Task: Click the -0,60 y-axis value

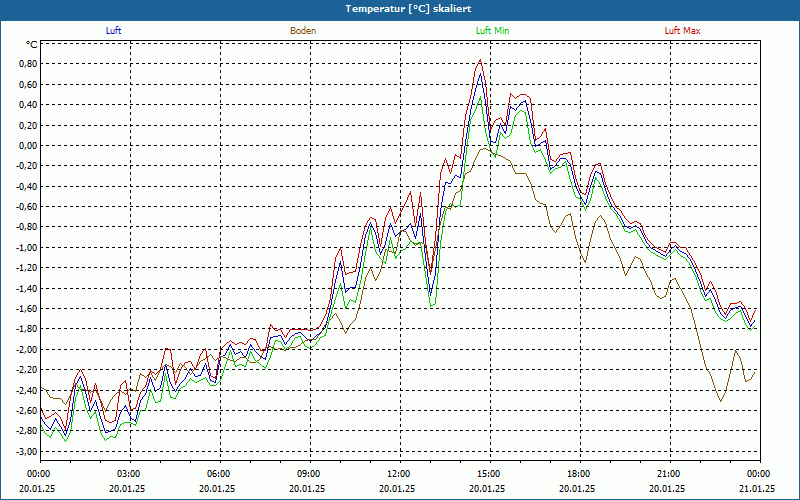Action: 28,207
